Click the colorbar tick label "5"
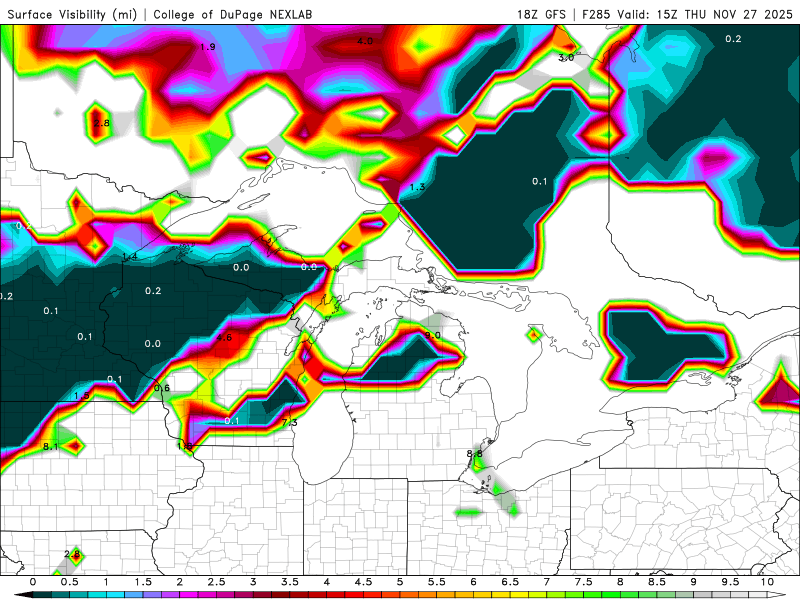Screen dimensions: 800x600 [x=400, y=582]
